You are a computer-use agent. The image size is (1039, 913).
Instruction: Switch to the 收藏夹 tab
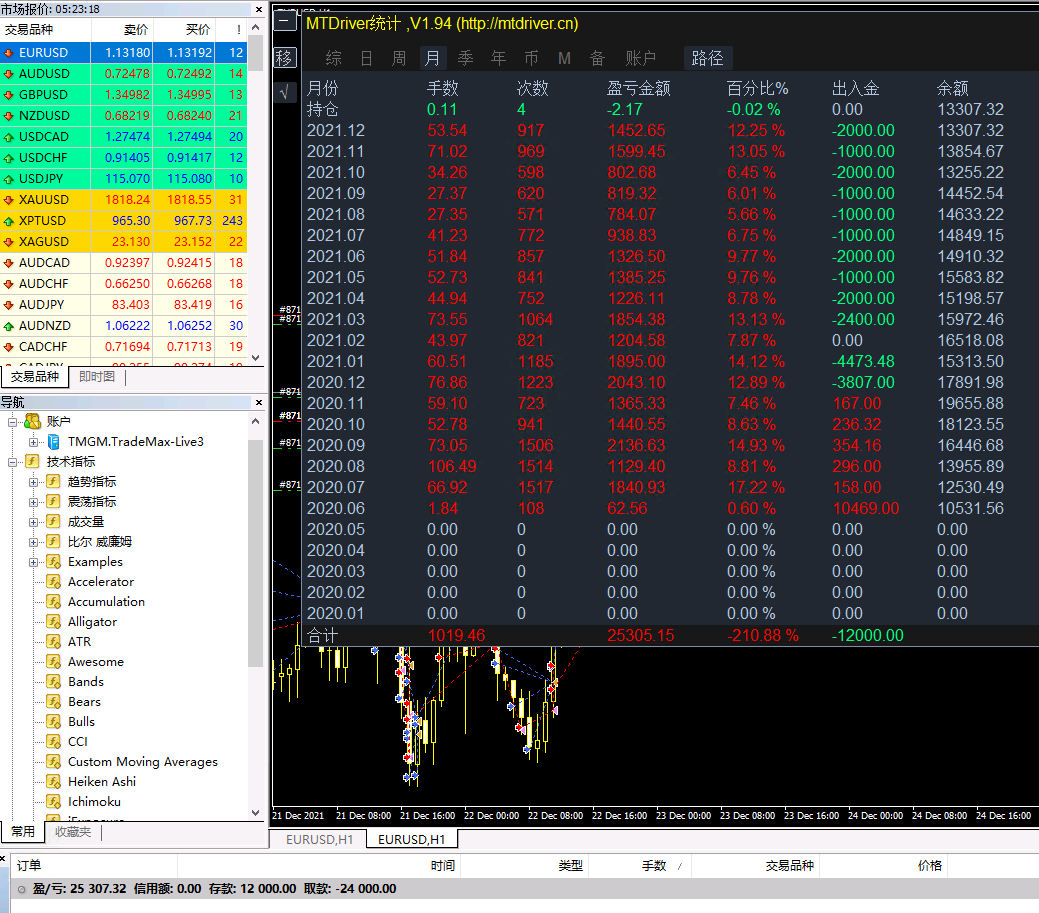73,832
